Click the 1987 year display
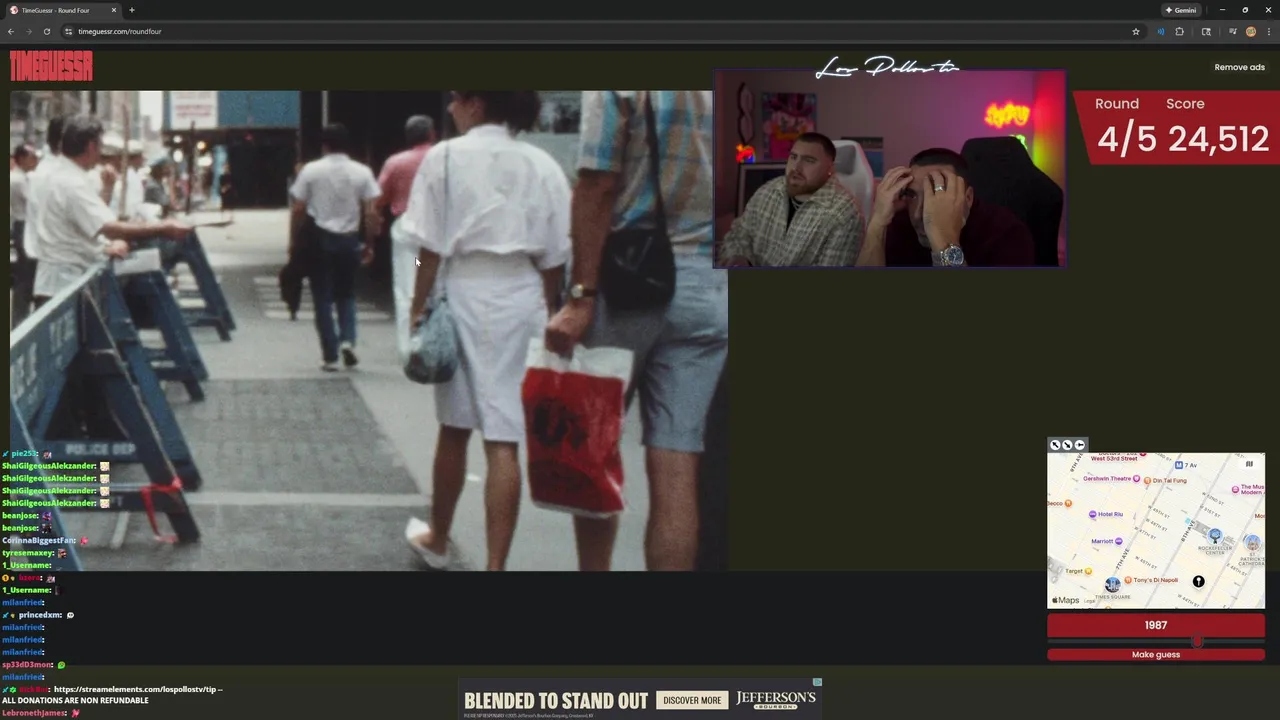 click(1156, 625)
